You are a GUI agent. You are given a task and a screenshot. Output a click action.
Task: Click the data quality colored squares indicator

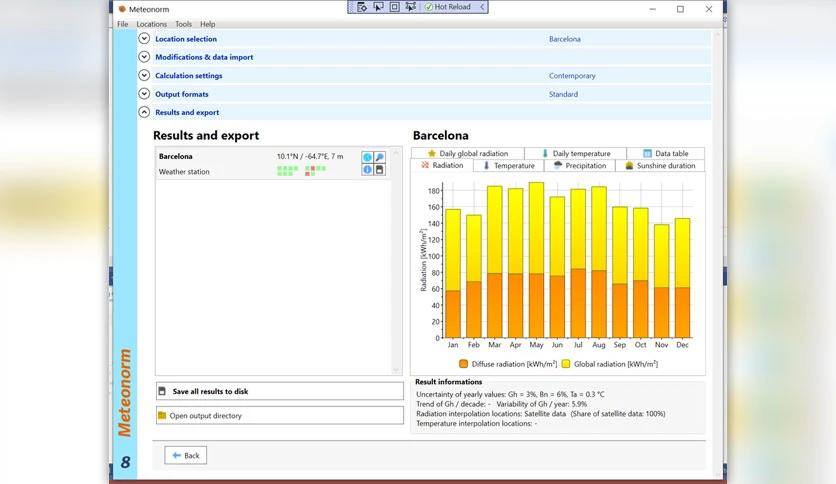point(301,171)
